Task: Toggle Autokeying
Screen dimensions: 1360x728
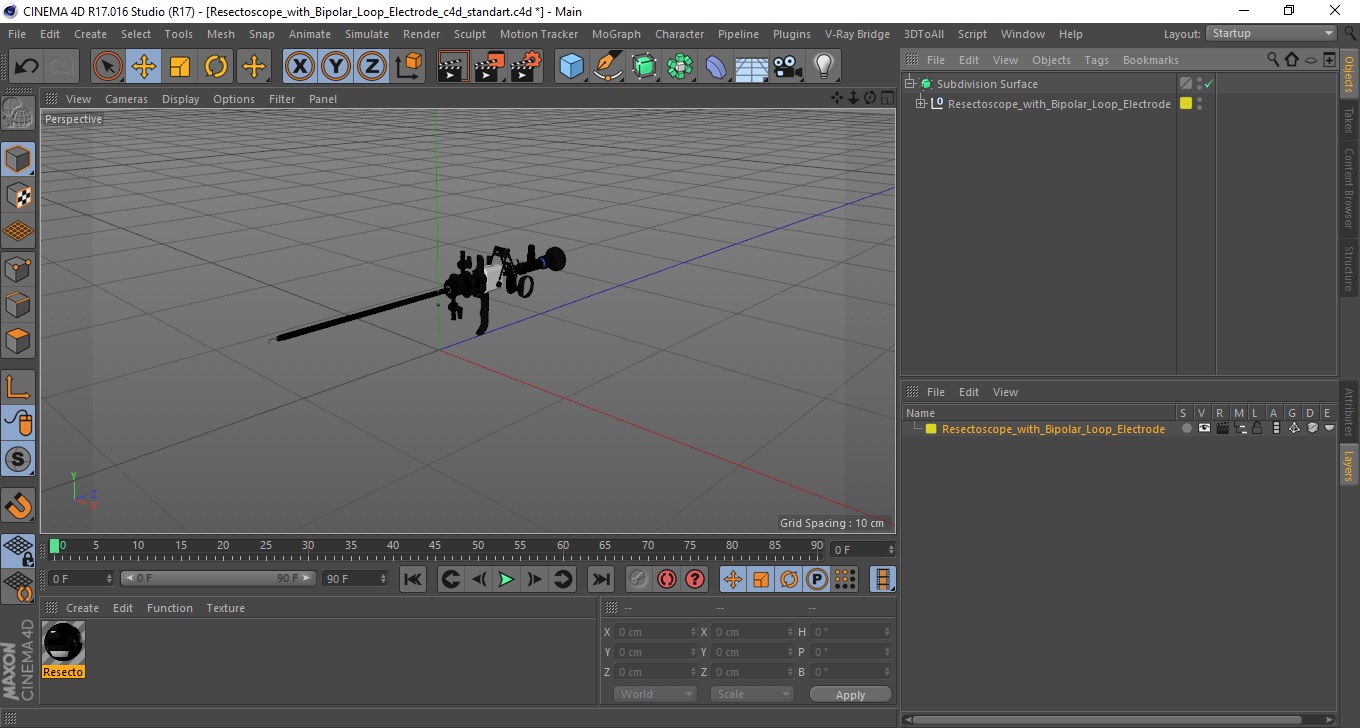Action: coord(667,579)
